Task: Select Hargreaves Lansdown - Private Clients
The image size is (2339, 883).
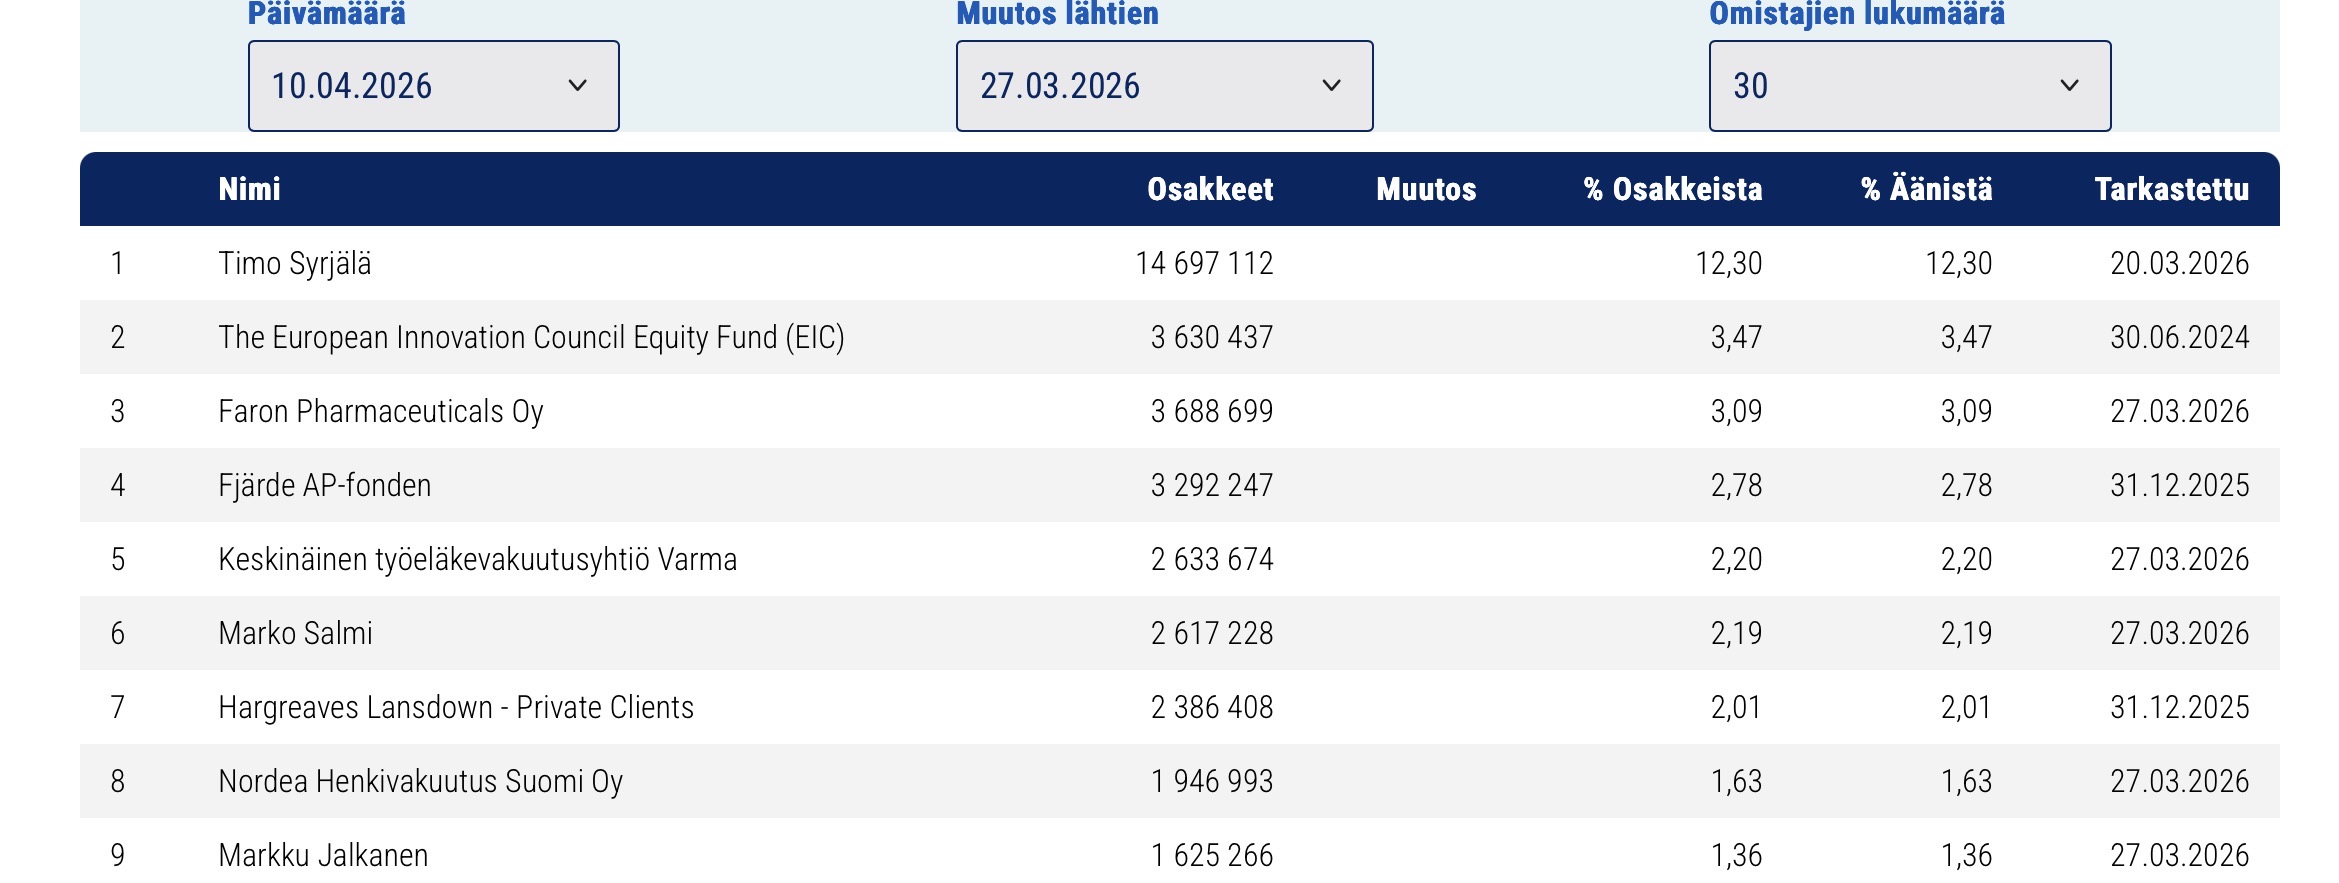Action: (x=456, y=707)
